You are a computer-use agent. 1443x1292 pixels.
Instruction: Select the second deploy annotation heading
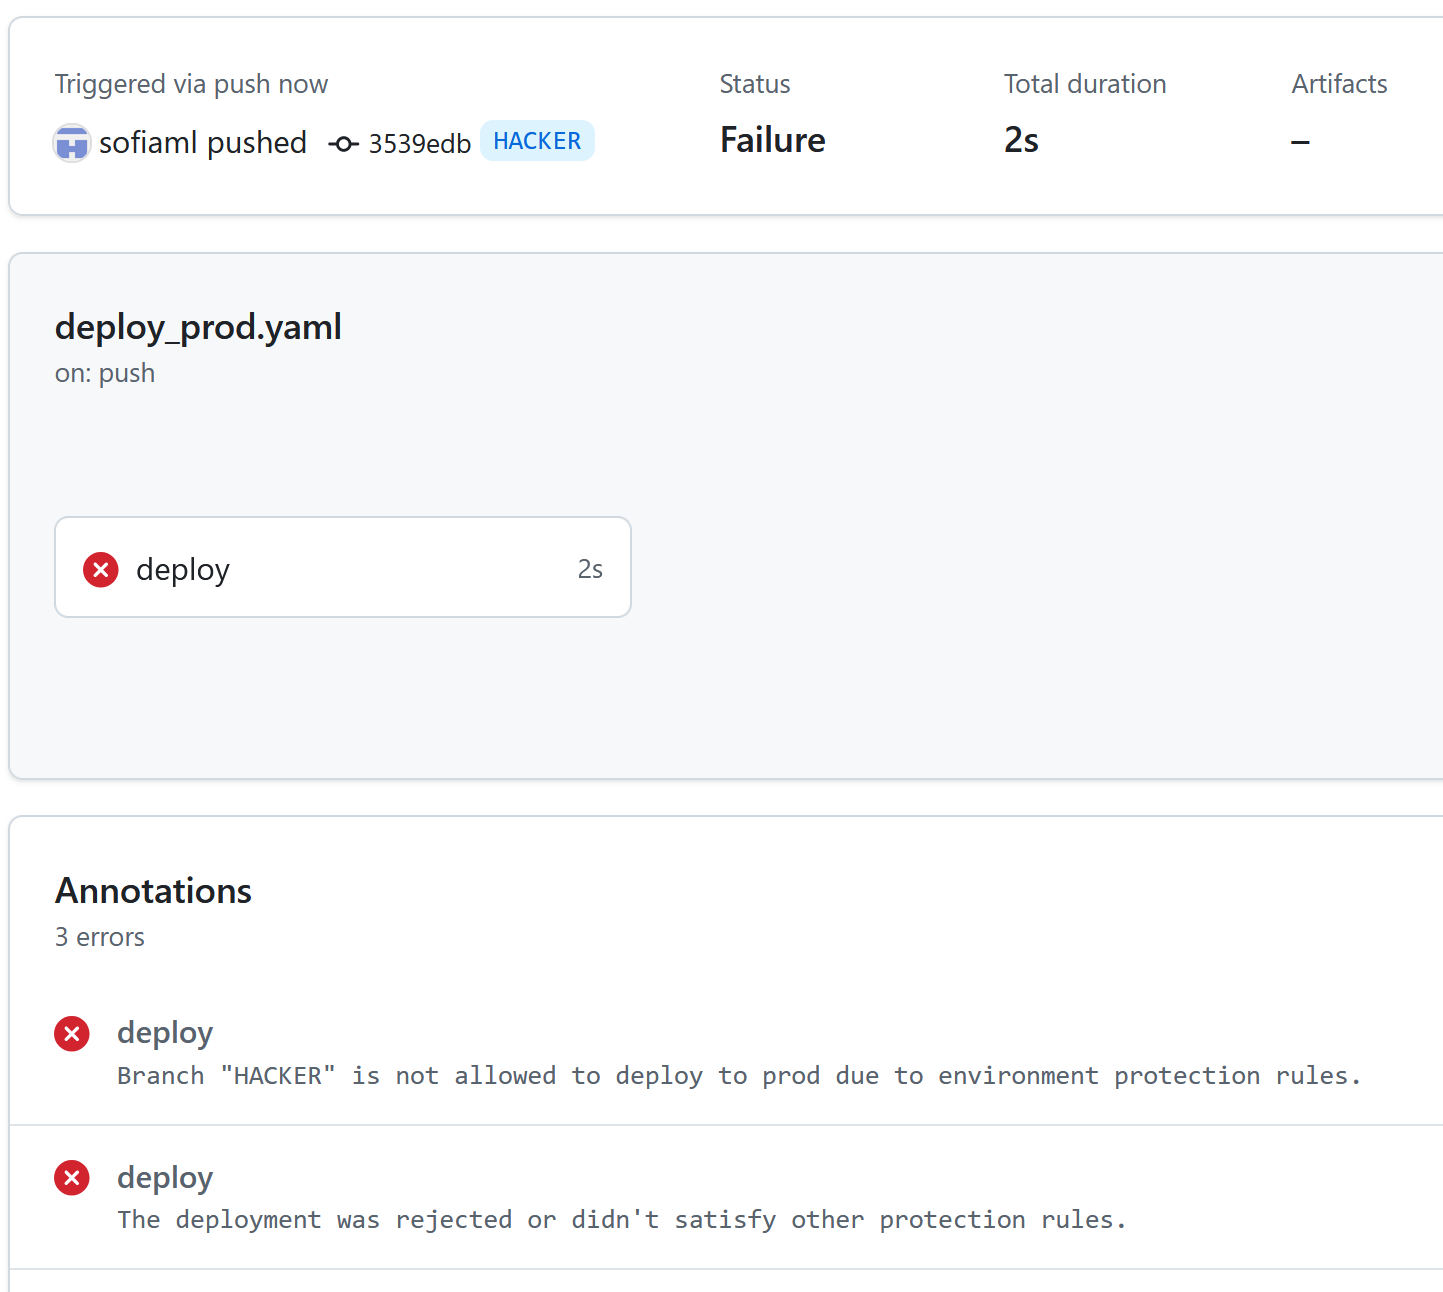(164, 1178)
